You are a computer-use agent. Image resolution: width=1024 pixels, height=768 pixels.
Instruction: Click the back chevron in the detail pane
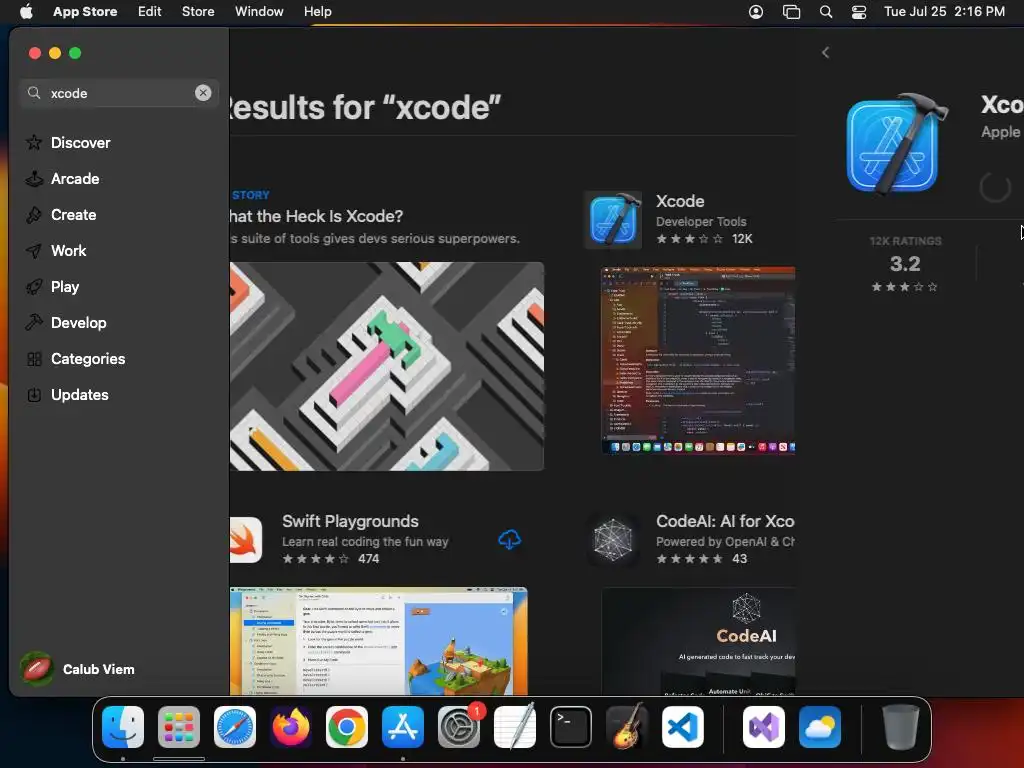(825, 52)
